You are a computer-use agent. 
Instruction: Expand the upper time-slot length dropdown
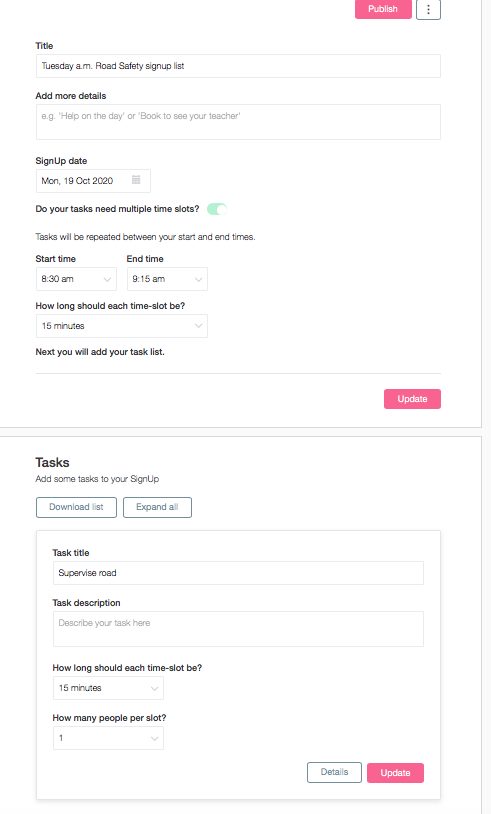[x=121, y=326]
